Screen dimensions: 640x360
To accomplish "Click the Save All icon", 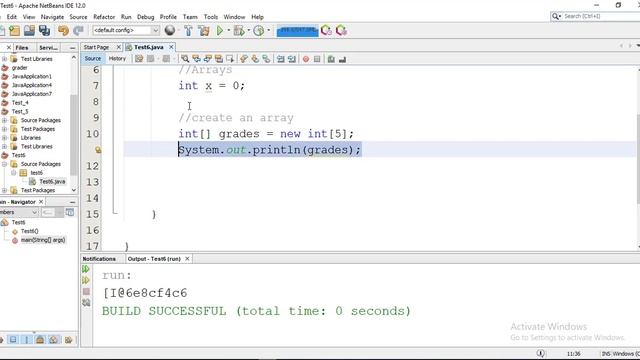I will point(44,31).
